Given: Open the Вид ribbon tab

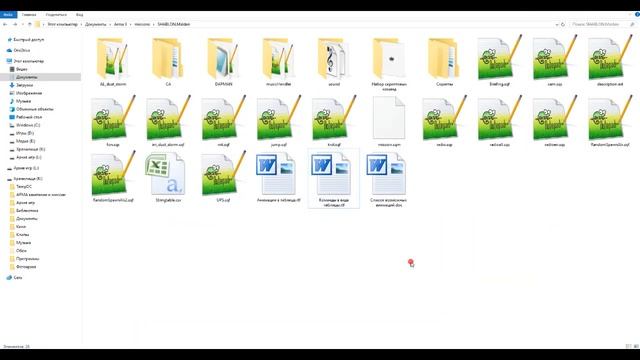Looking at the screenshot, I should pos(80,14).
